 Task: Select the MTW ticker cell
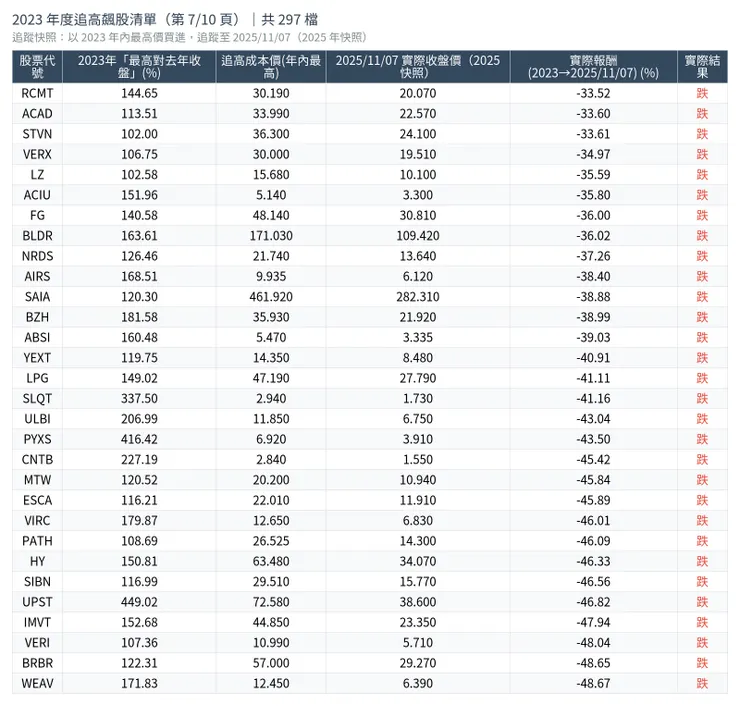tap(37, 479)
